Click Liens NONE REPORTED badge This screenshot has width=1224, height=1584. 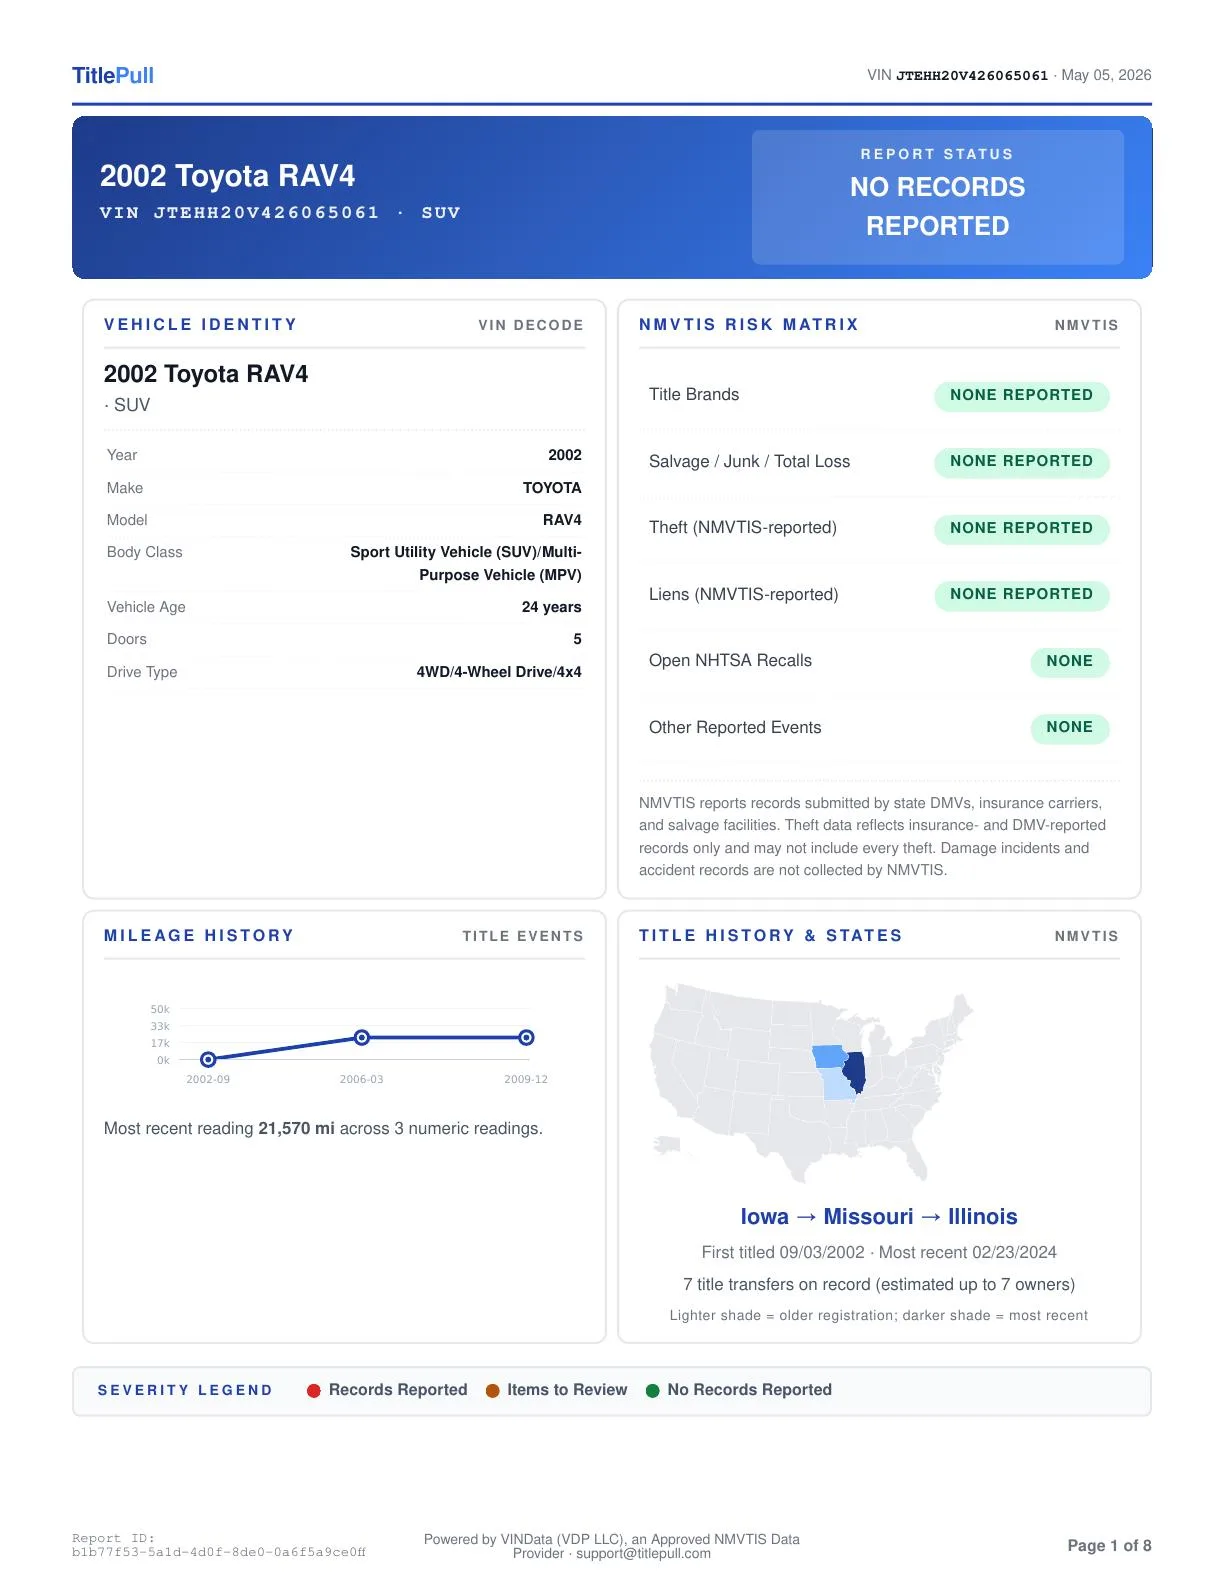tap(1021, 594)
